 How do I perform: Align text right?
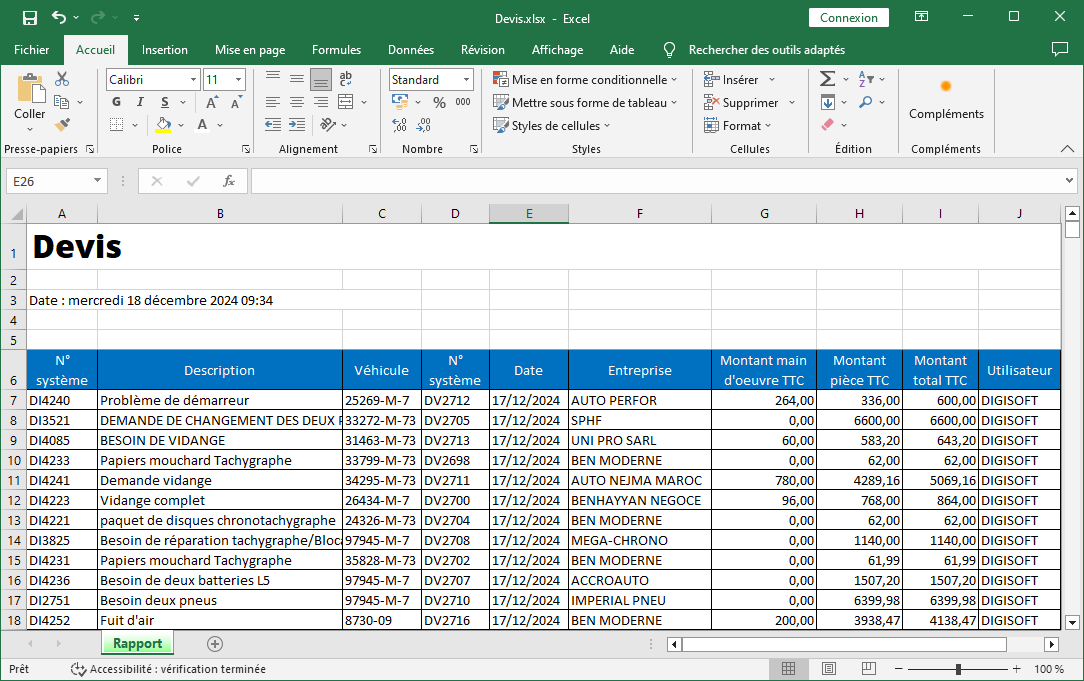[321, 102]
